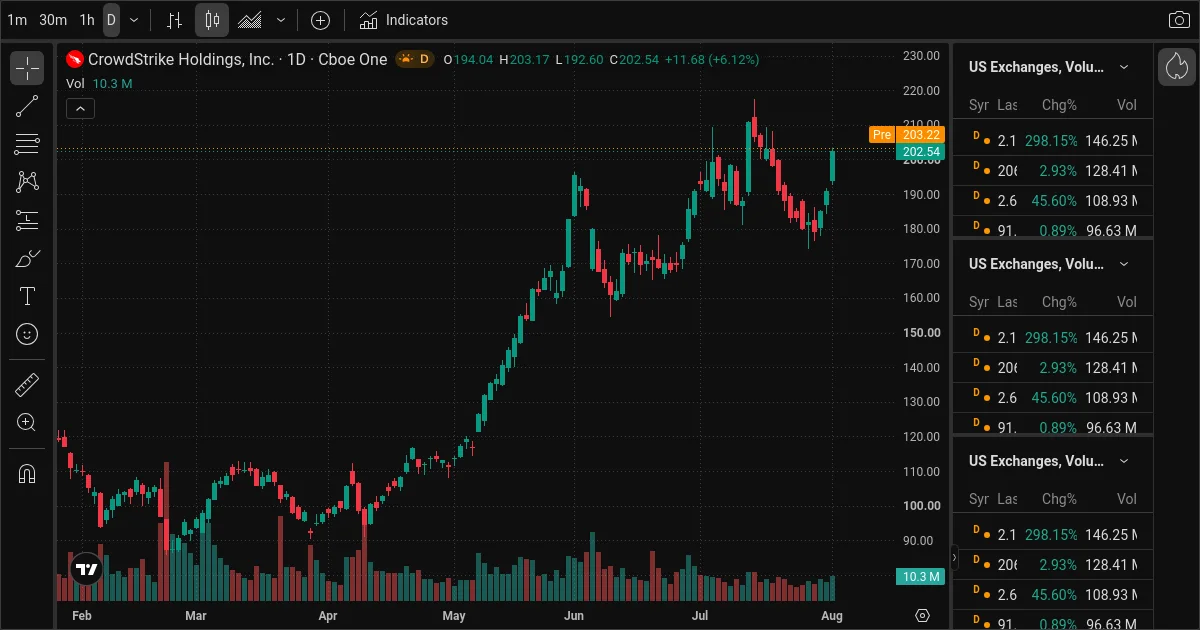This screenshot has width=1200, height=630.
Task: Switch to the 30m interval
Action: coord(53,20)
